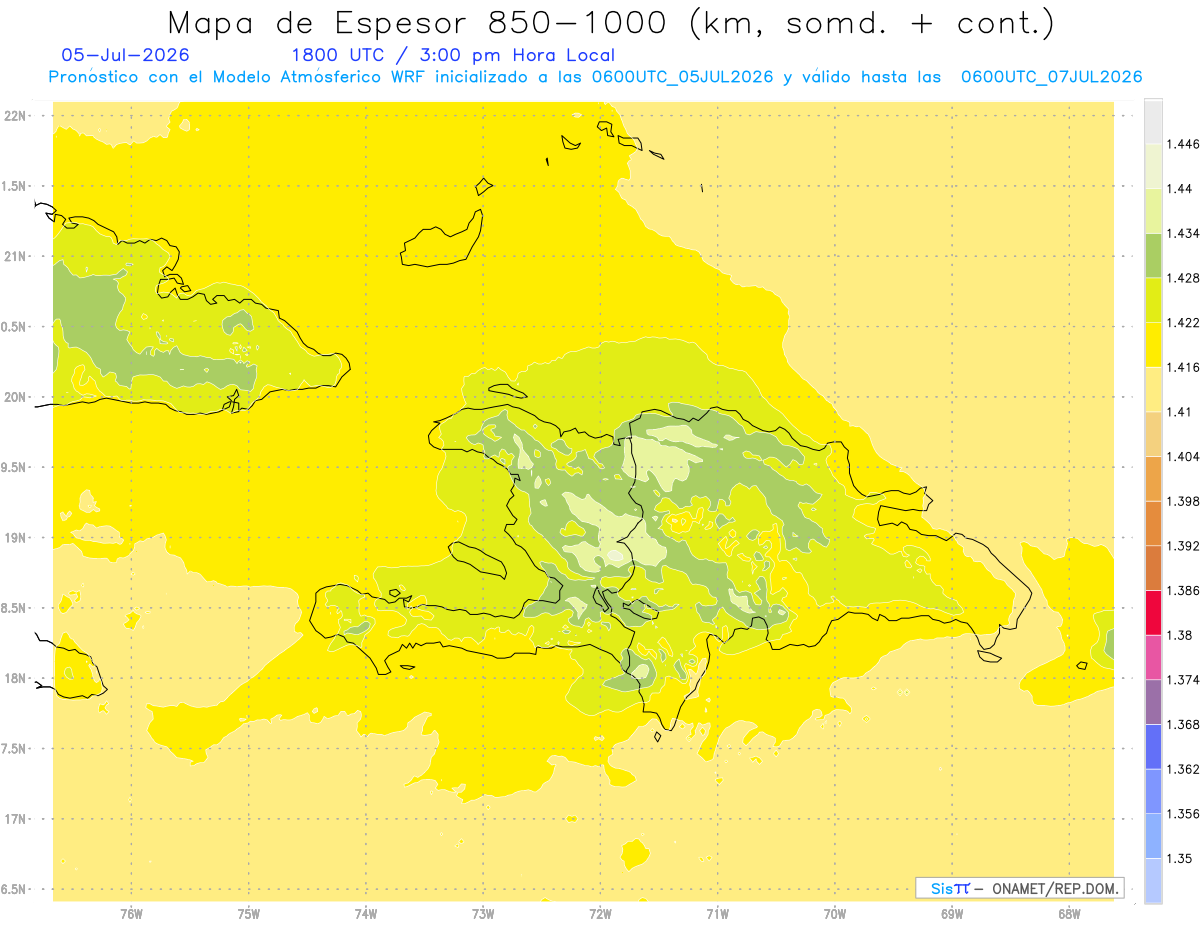Viewport: 1200px width, 927px height.
Task: Click the '74W' longitude label
Action: pyautogui.click(x=366, y=914)
